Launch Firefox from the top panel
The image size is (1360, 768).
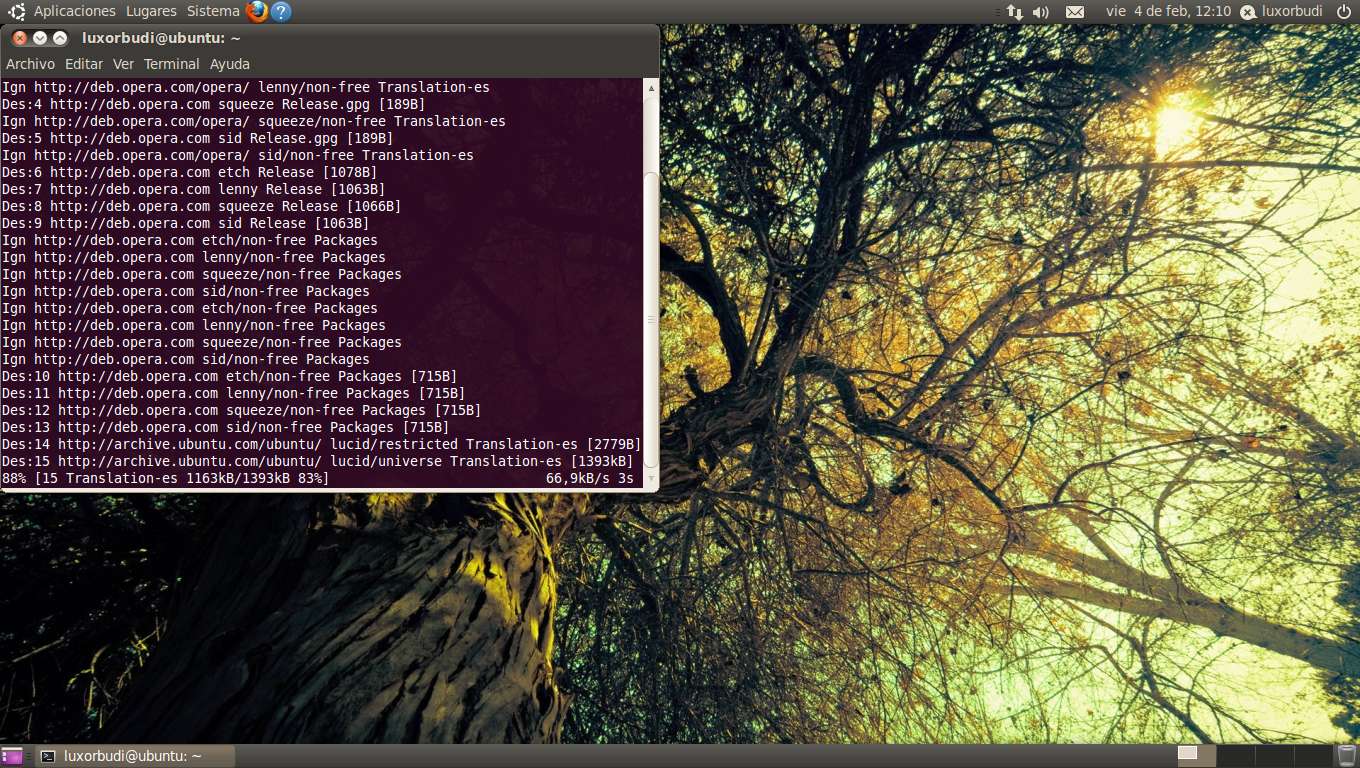coord(257,11)
